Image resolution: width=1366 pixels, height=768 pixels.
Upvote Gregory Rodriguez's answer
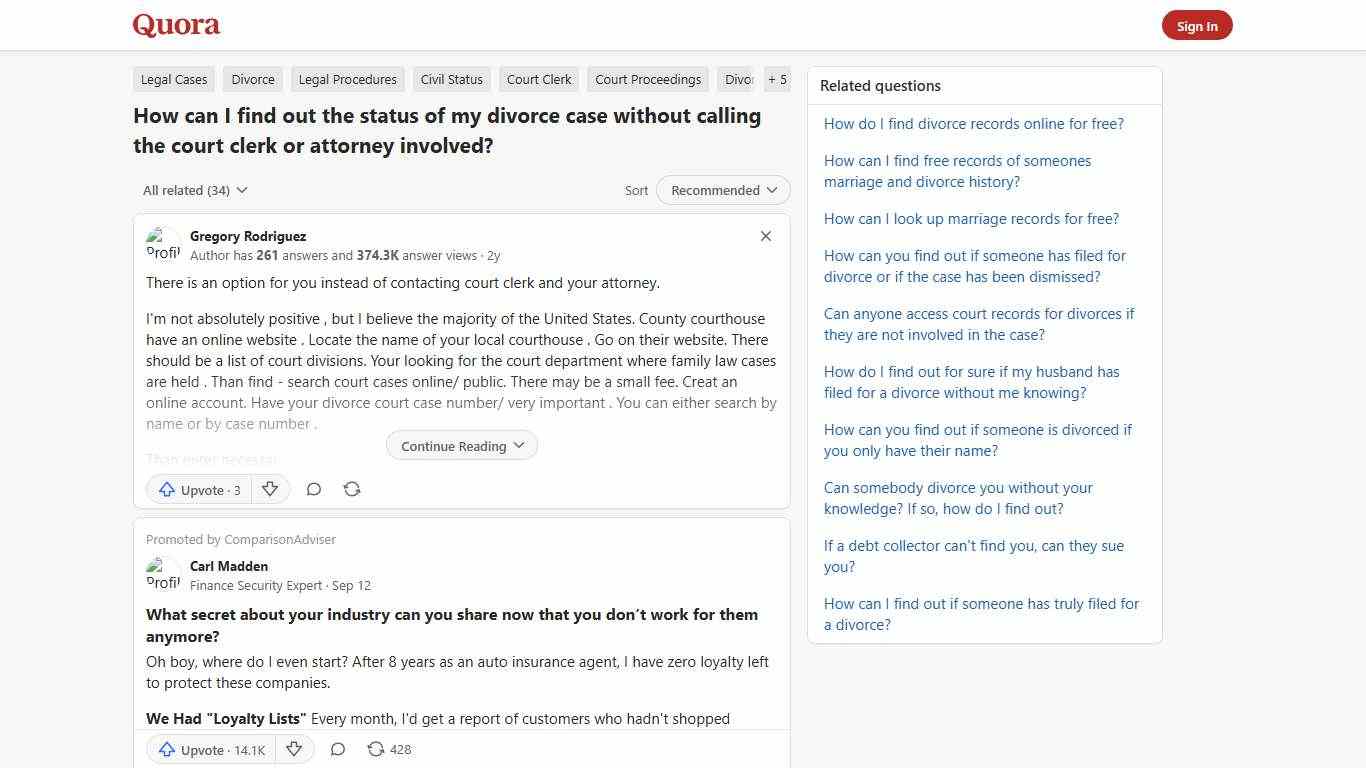click(197, 489)
